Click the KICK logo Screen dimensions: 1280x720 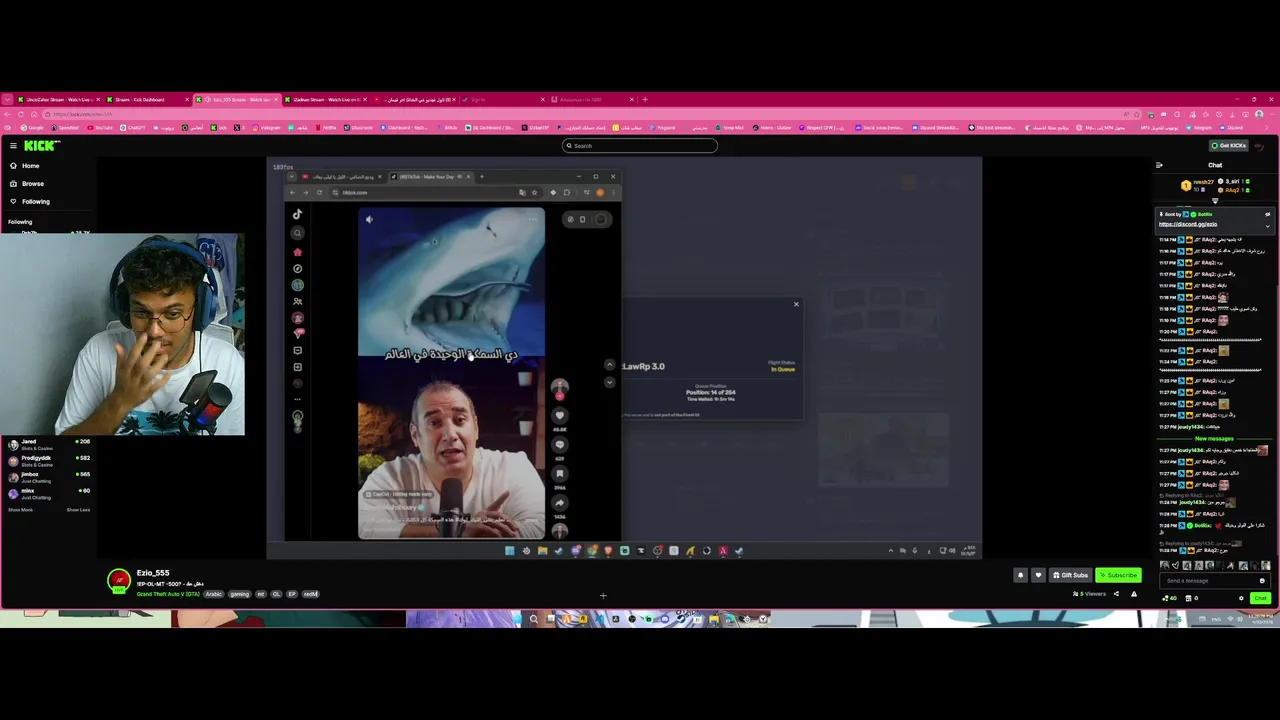click(x=42, y=145)
